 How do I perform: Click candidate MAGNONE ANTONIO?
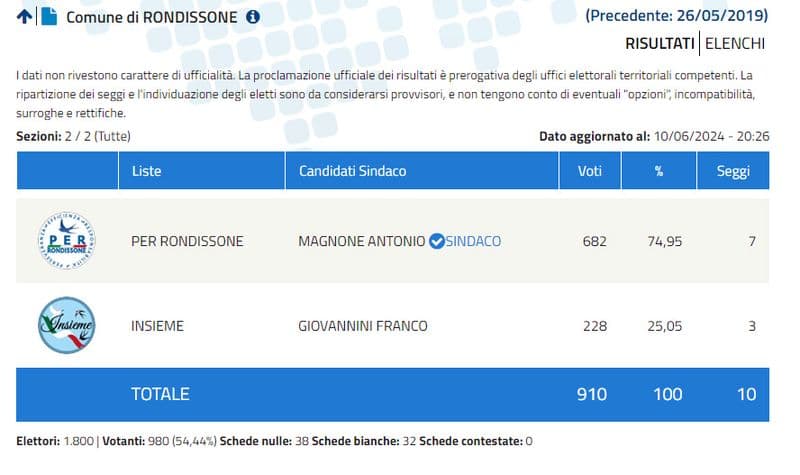point(361,241)
